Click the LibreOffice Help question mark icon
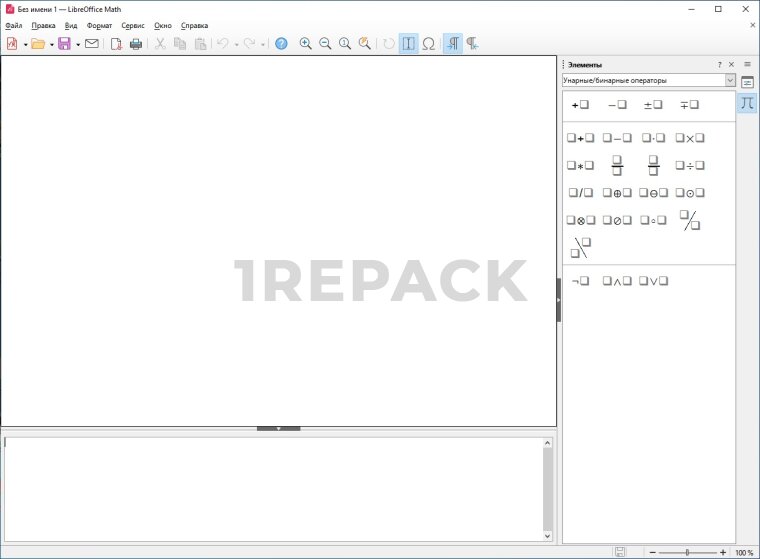The height and width of the screenshot is (559, 760). (281, 44)
